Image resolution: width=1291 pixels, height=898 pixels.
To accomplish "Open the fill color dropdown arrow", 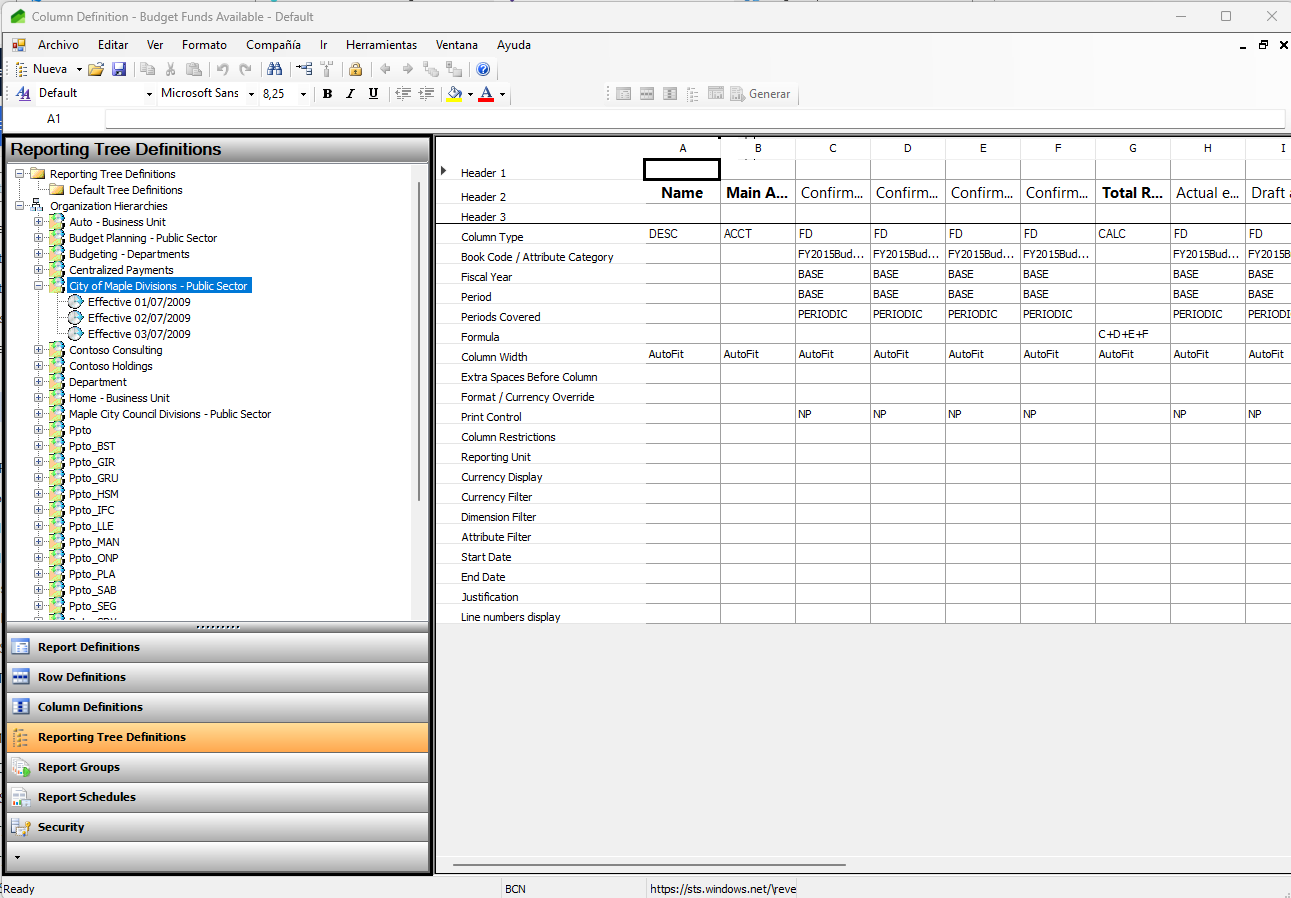I will tap(470, 94).
